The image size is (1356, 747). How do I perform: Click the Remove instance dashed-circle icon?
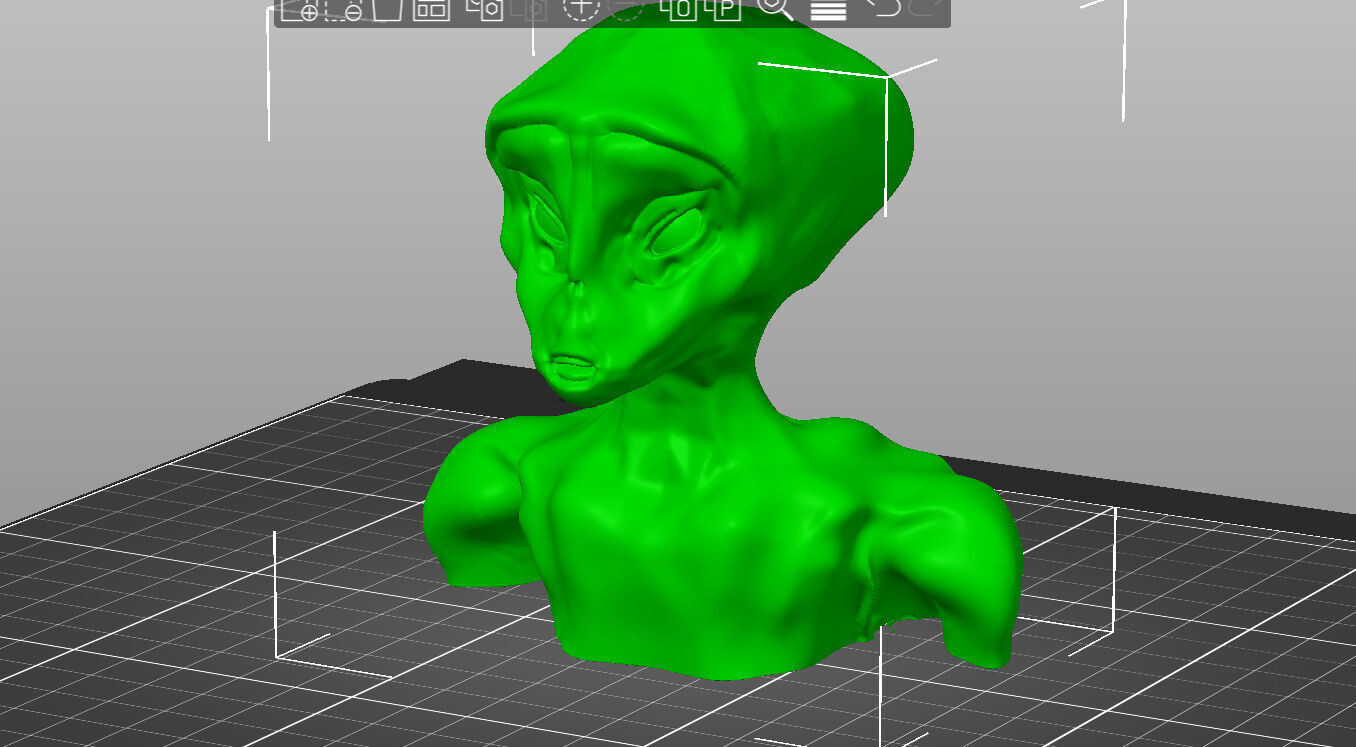coord(625,9)
